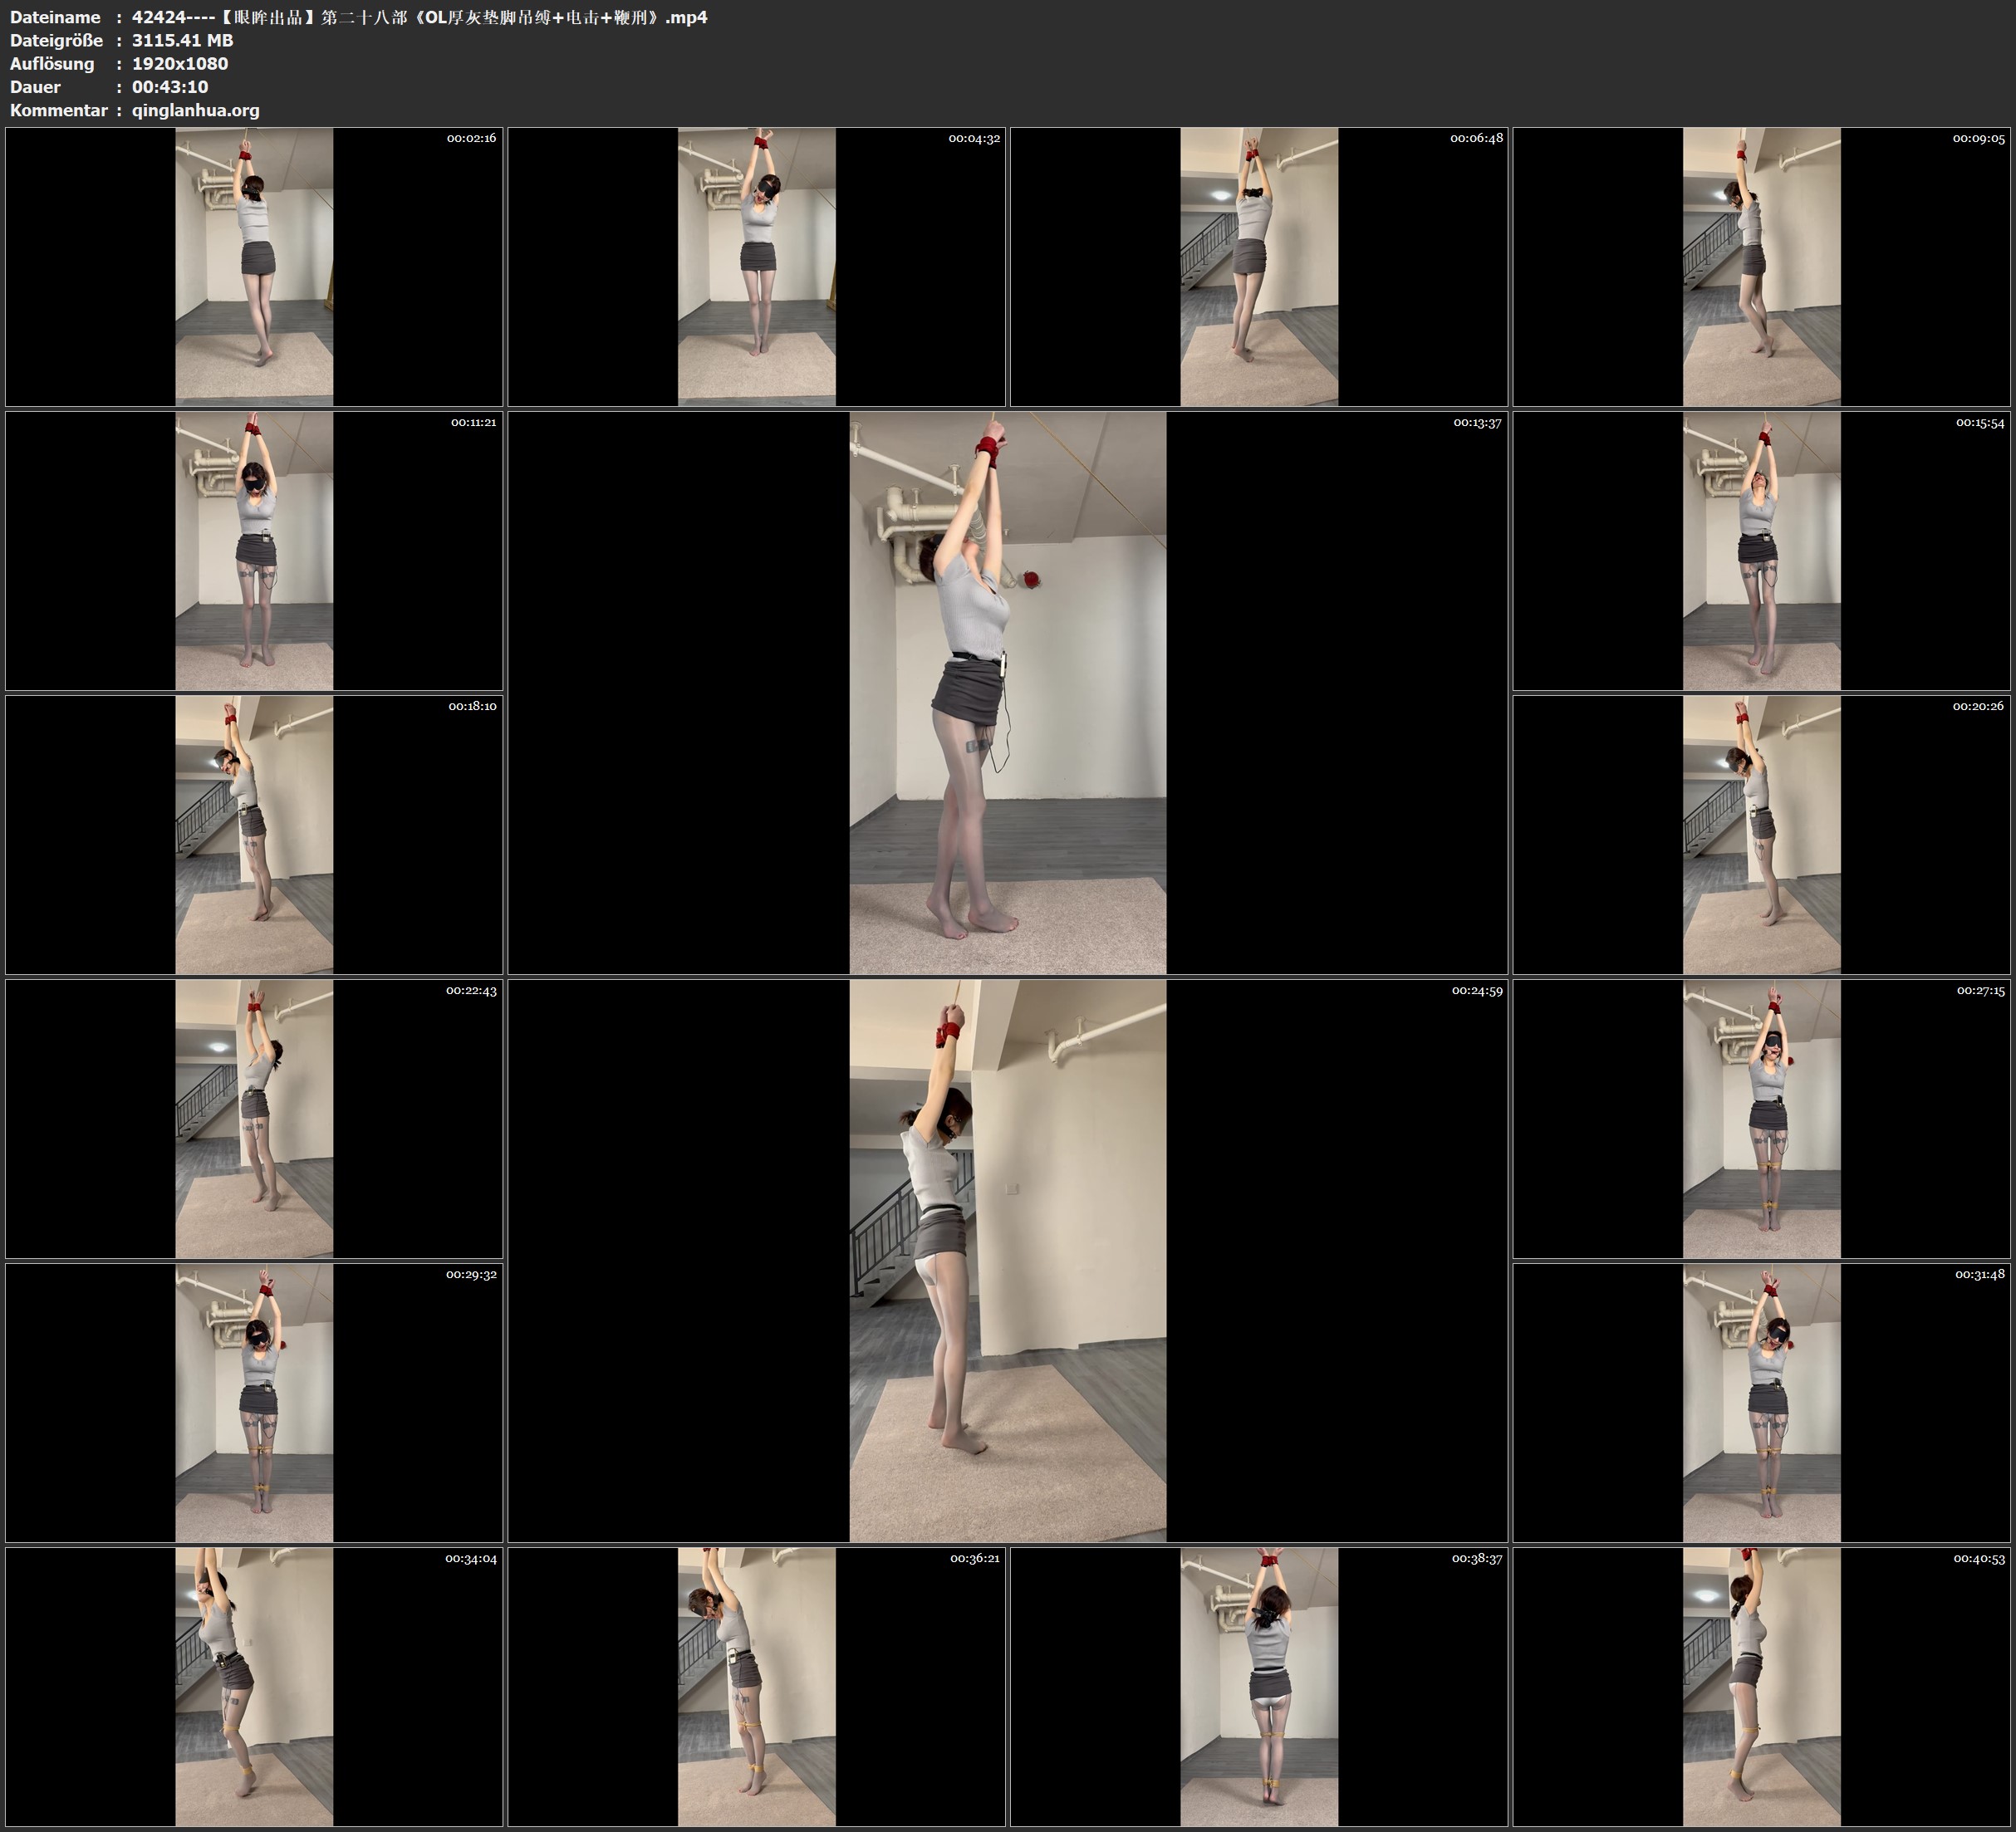Open the last thumbnail at 00:40:53
2016x1832 pixels.
1761,1686
